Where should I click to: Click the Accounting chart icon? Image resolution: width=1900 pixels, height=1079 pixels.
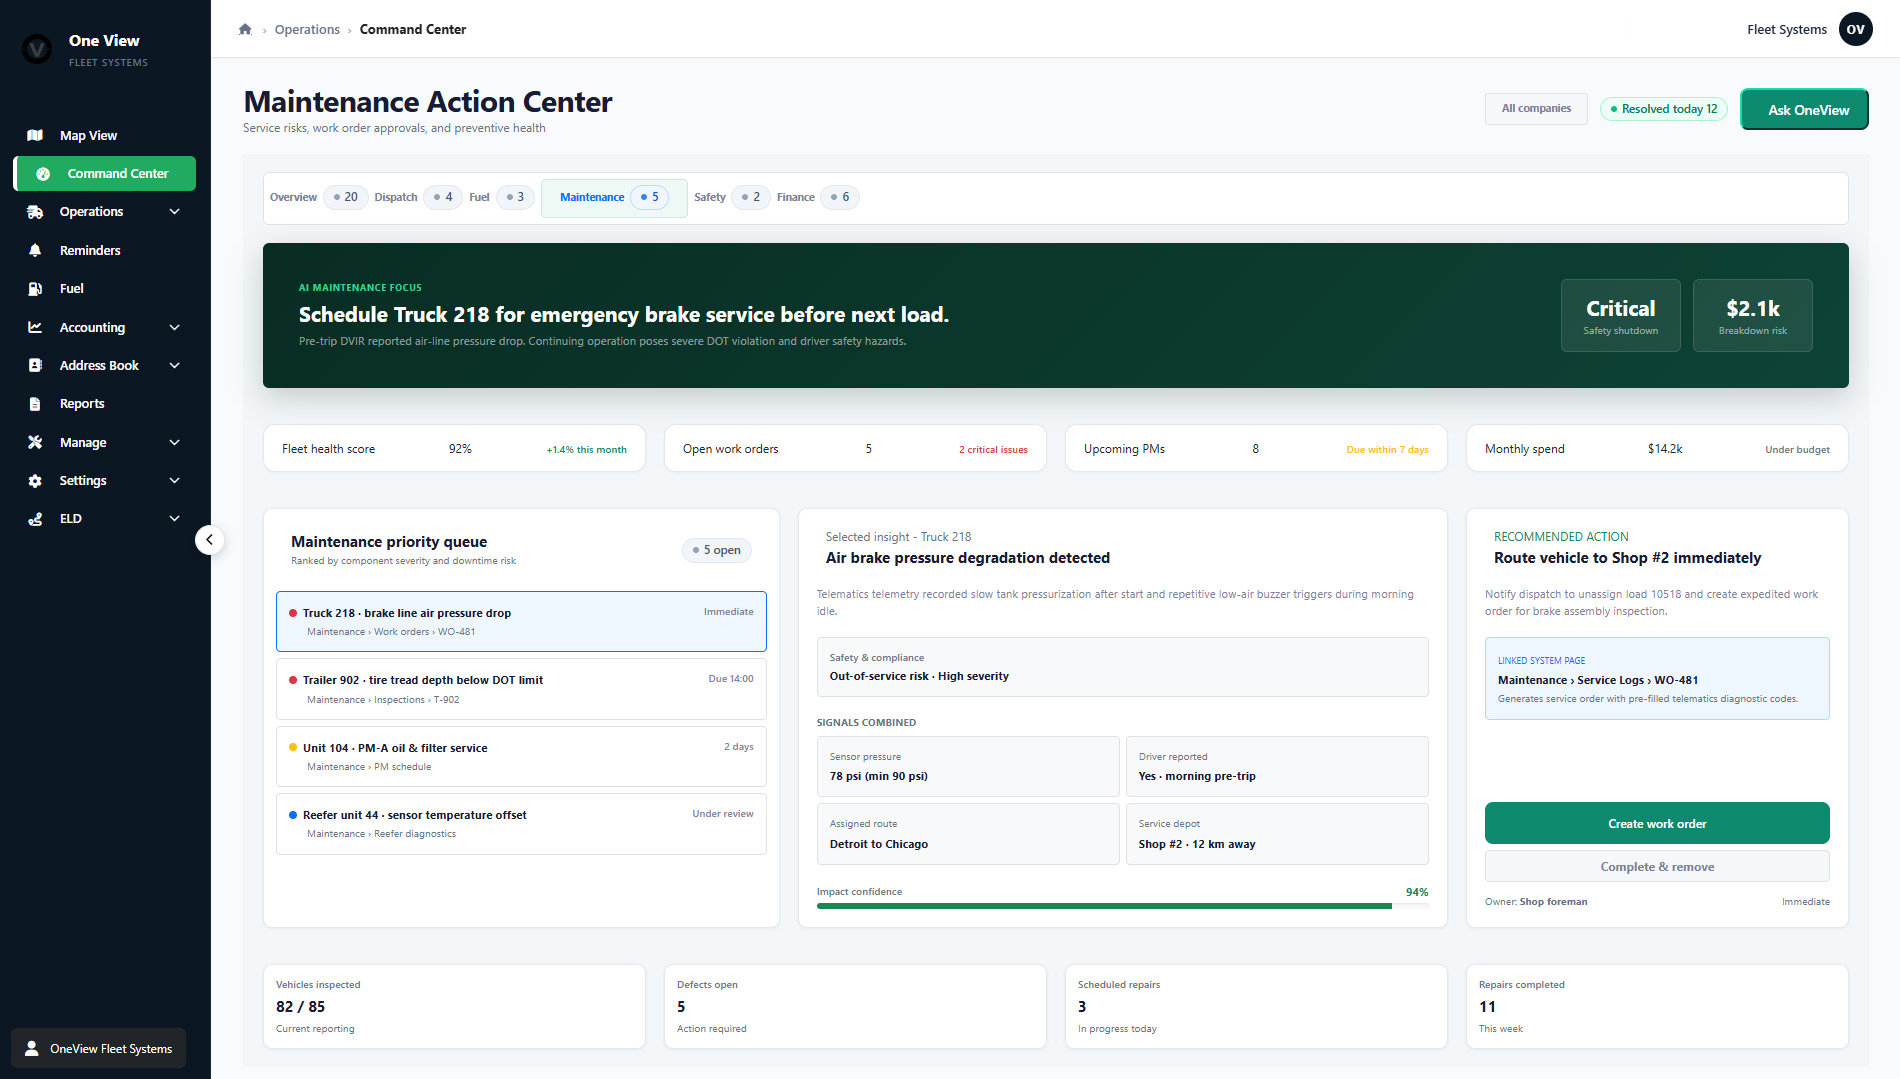[35, 327]
